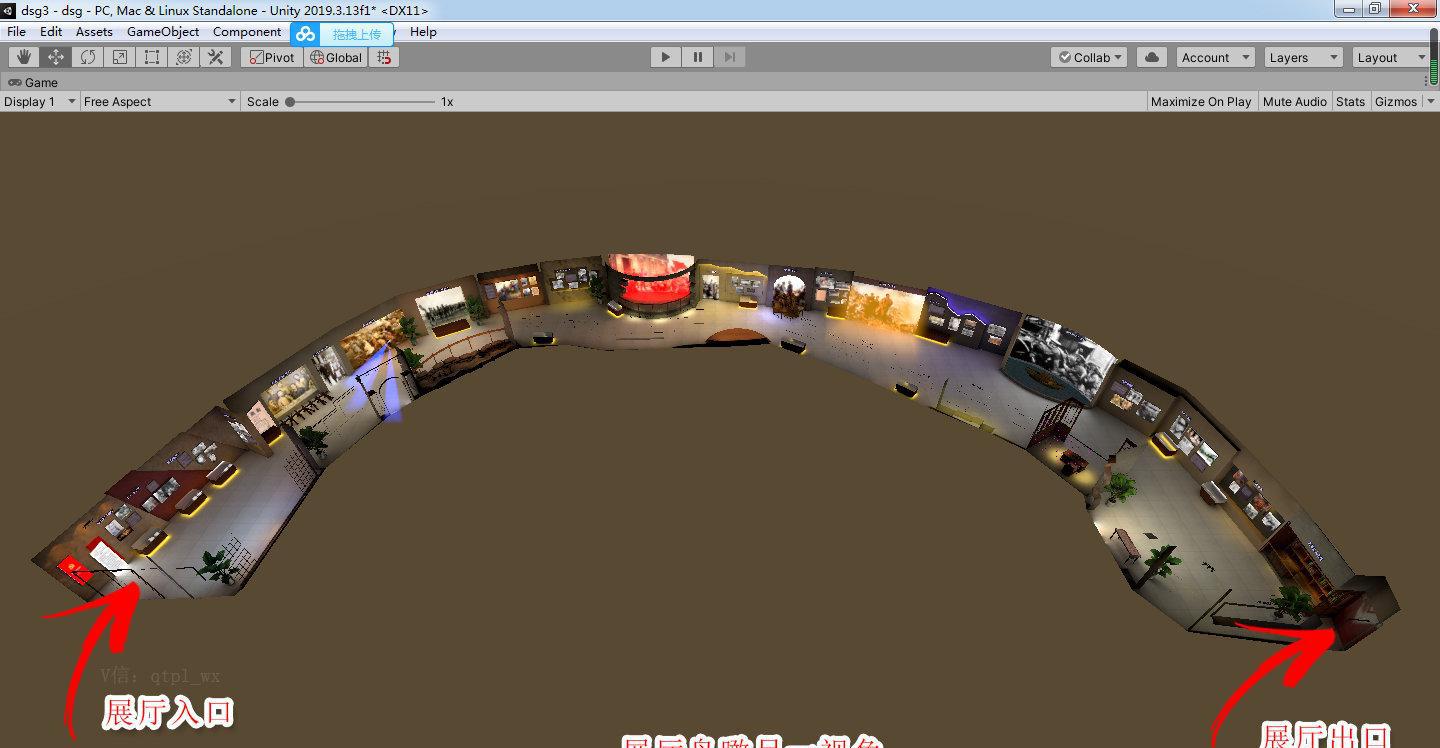Screen dimensions: 1440x748
Task: Select the Scale tool
Action: [120, 57]
